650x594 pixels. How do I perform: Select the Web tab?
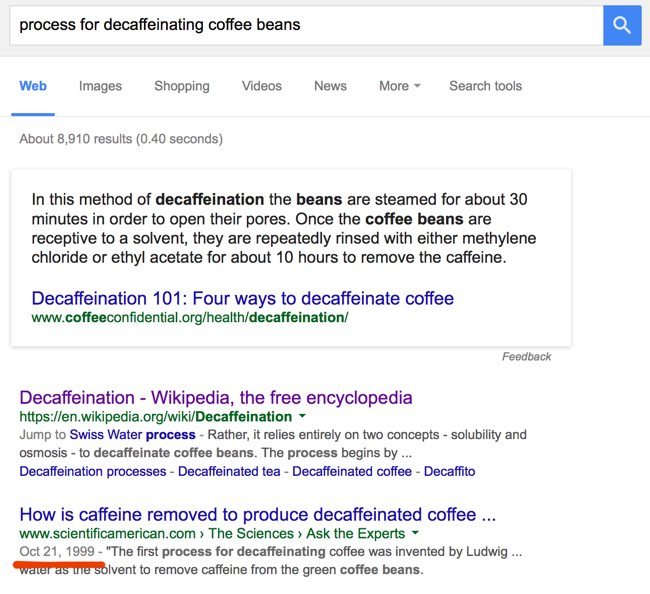pyautogui.click(x=33, y=86)
